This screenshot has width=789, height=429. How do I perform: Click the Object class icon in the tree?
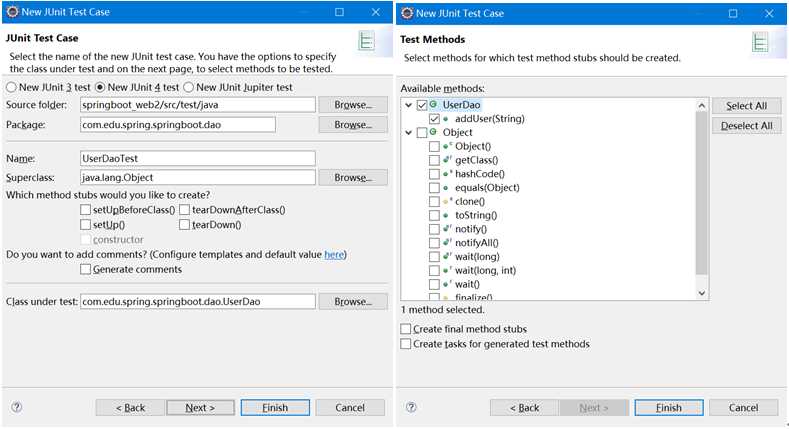click(x=433, y=132)
